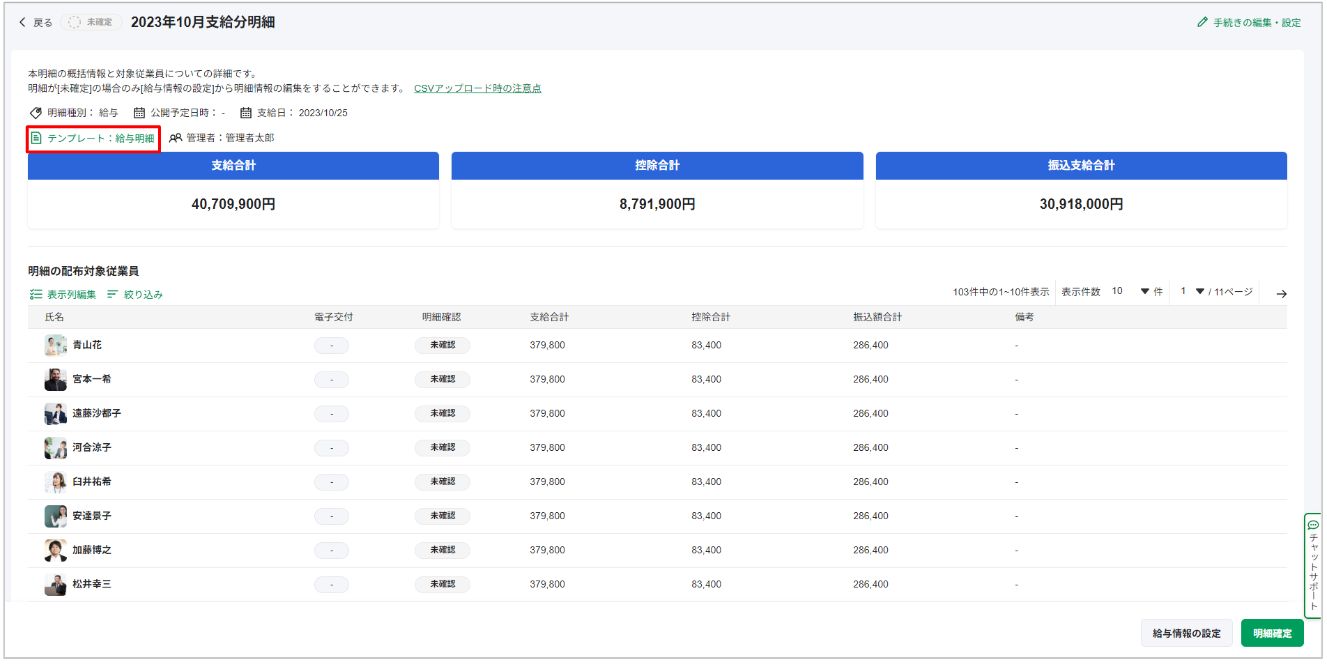Click the 給与情報の設定 button
Viewport: 1327px width, 664px height.
coord(1186,633)
